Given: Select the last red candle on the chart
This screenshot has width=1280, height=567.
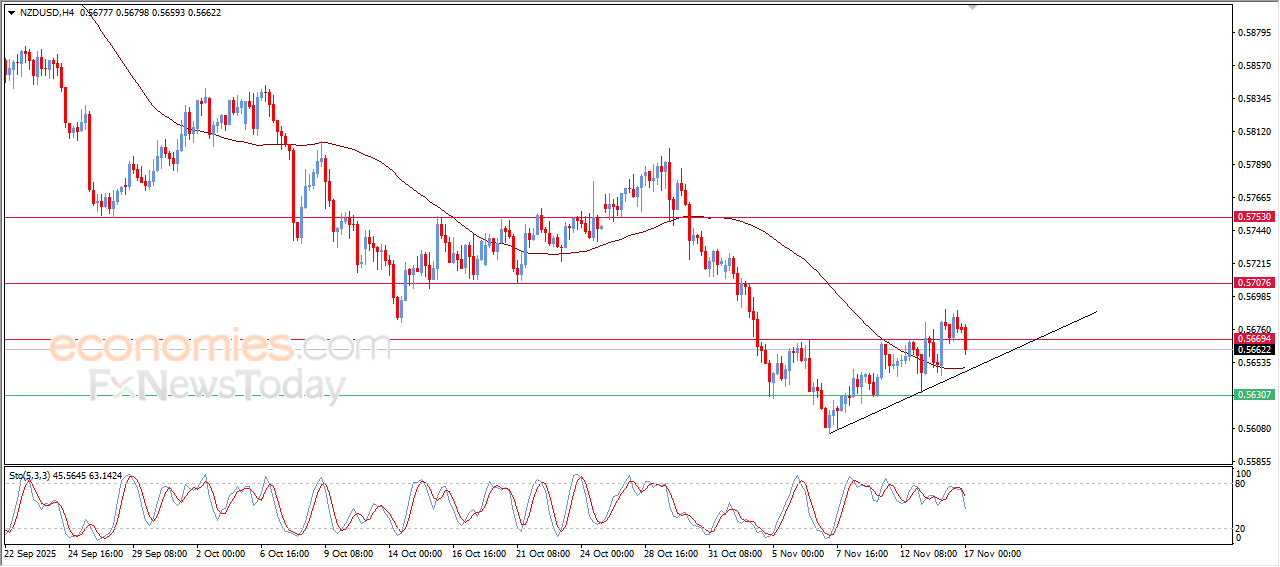Looking at the screenshot, I should [x=965, y=338].
